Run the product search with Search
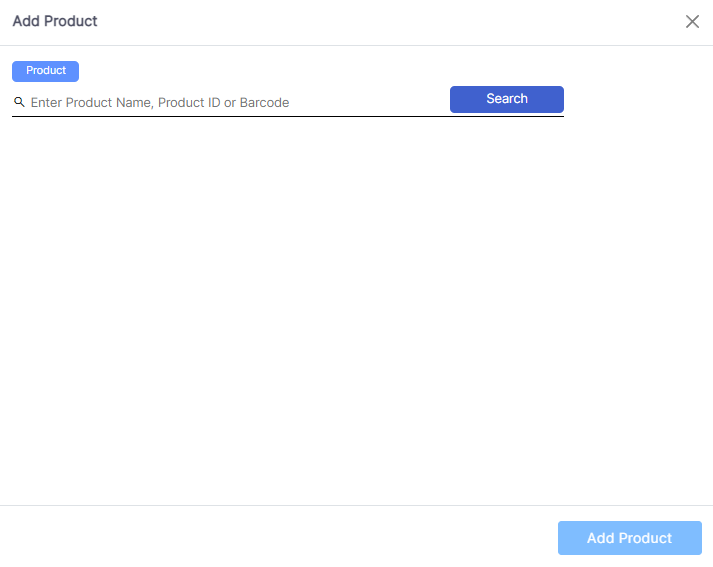This screenshot has height=567, width=713. coord(506,99)
